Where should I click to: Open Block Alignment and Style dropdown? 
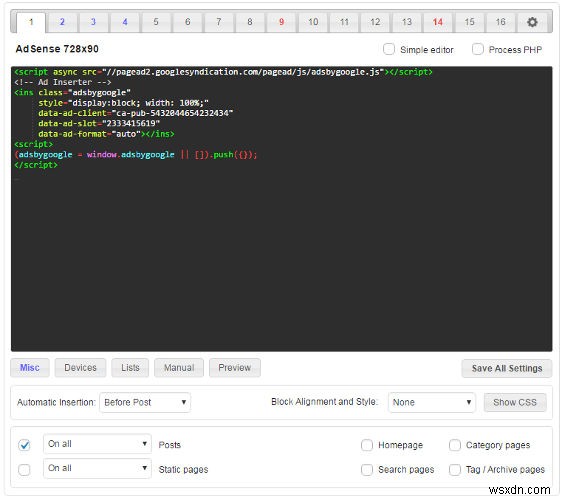(432, 403)
